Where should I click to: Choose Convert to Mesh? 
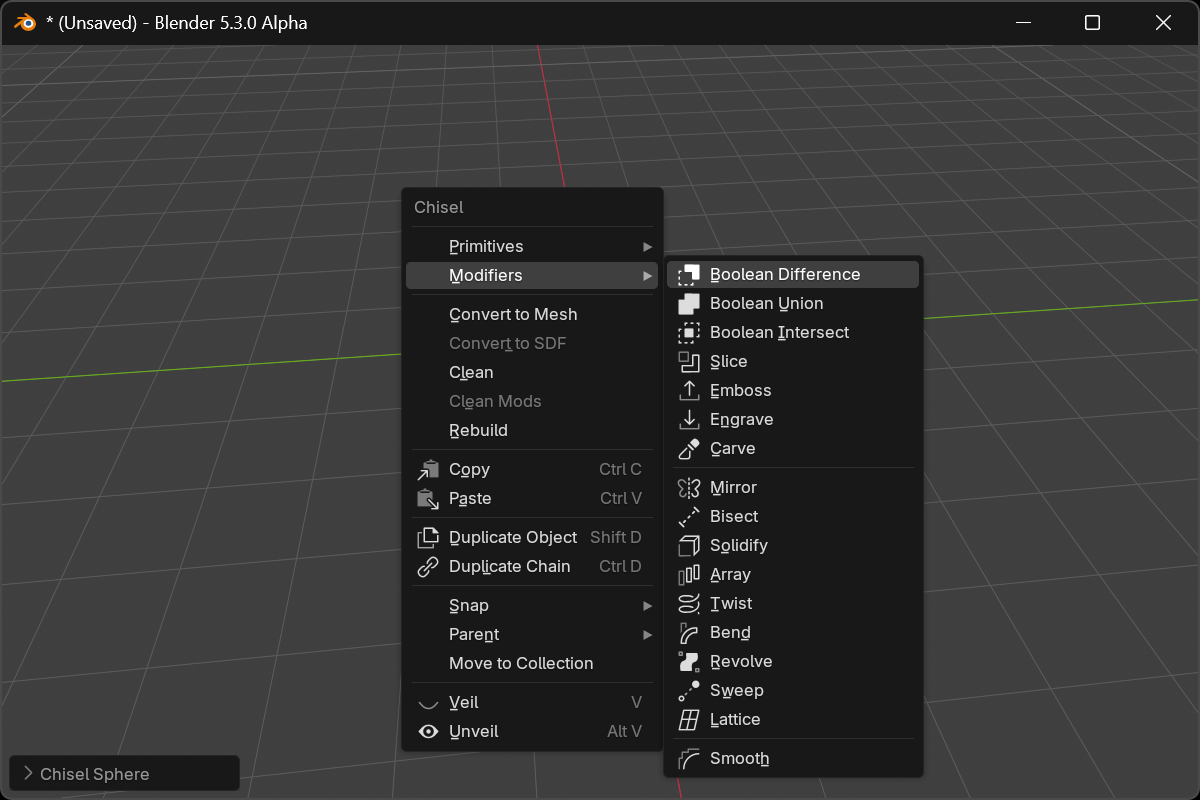coord(532,315)
